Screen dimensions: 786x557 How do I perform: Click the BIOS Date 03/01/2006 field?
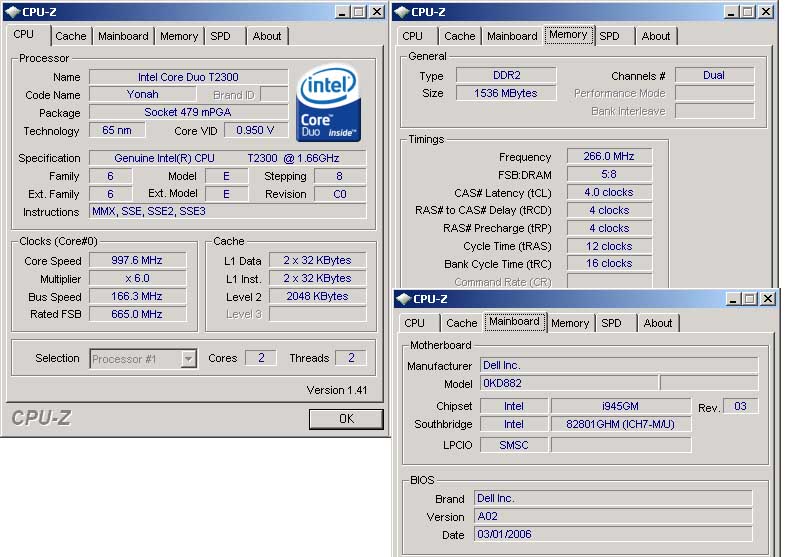pos(613,534)
